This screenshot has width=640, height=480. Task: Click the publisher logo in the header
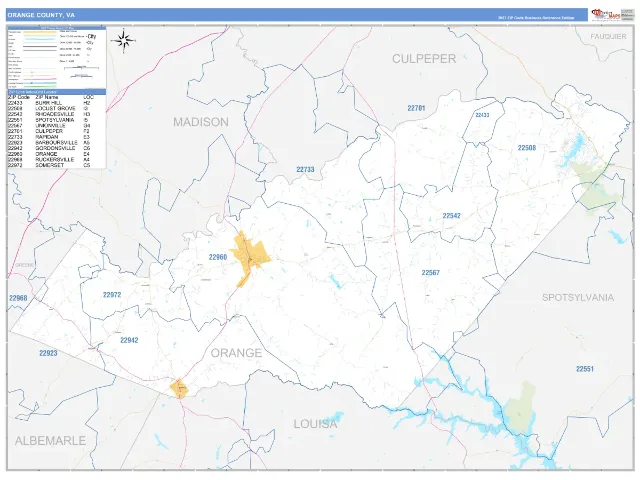pyautogui.click(x=606, y=15)
